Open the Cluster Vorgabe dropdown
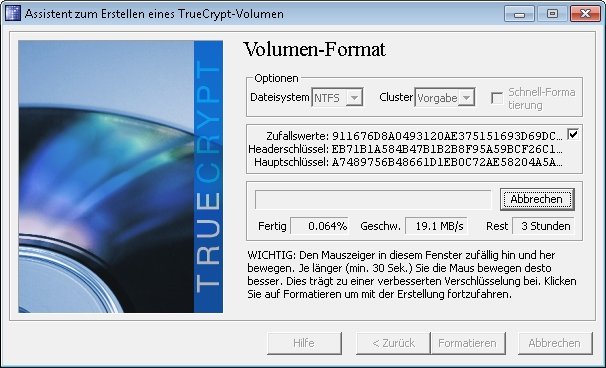606x368 pixels. pos(444,98)
